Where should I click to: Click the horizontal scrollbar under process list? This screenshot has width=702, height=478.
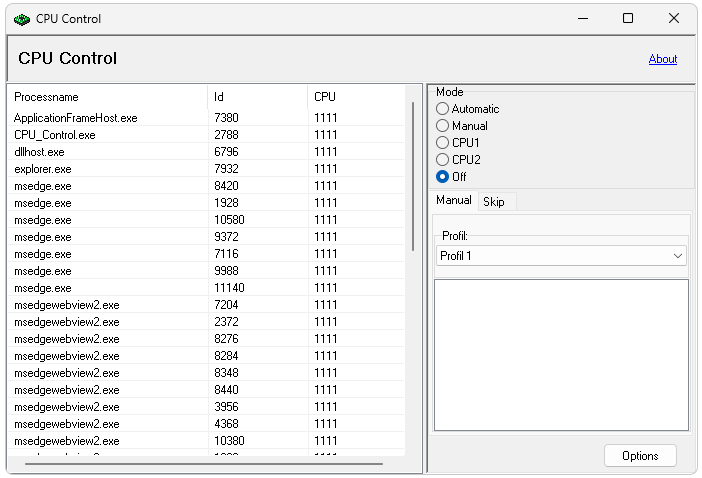200,464
